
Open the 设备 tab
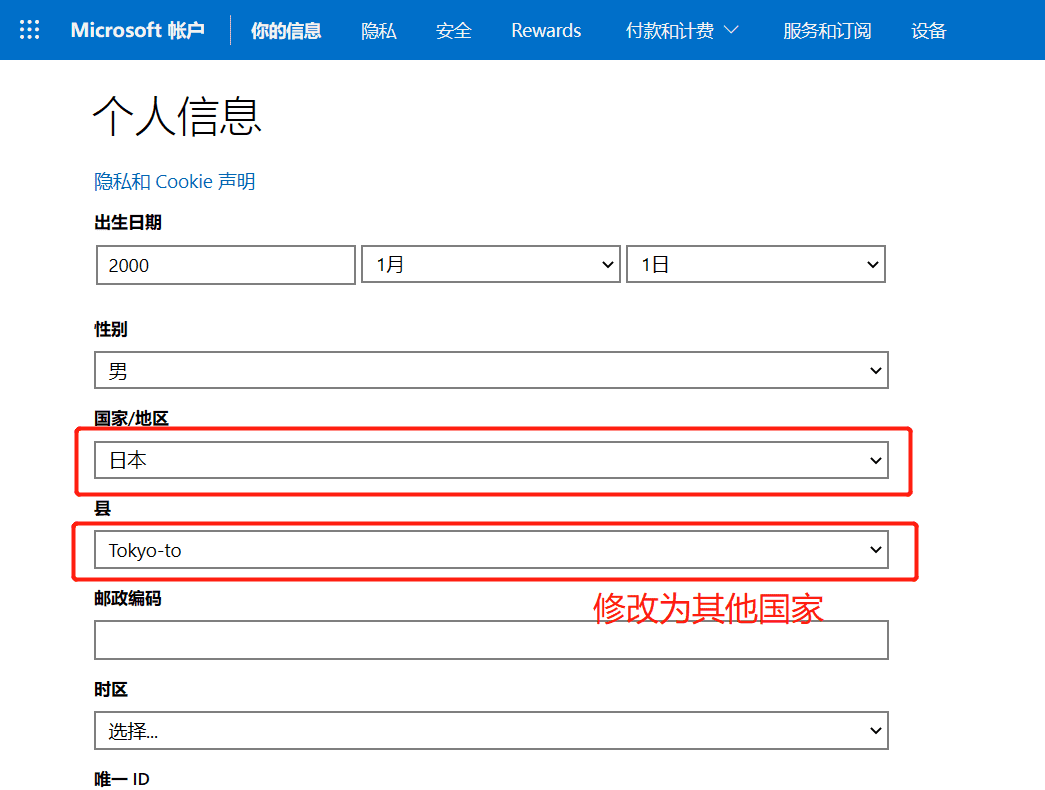point(929,30)
